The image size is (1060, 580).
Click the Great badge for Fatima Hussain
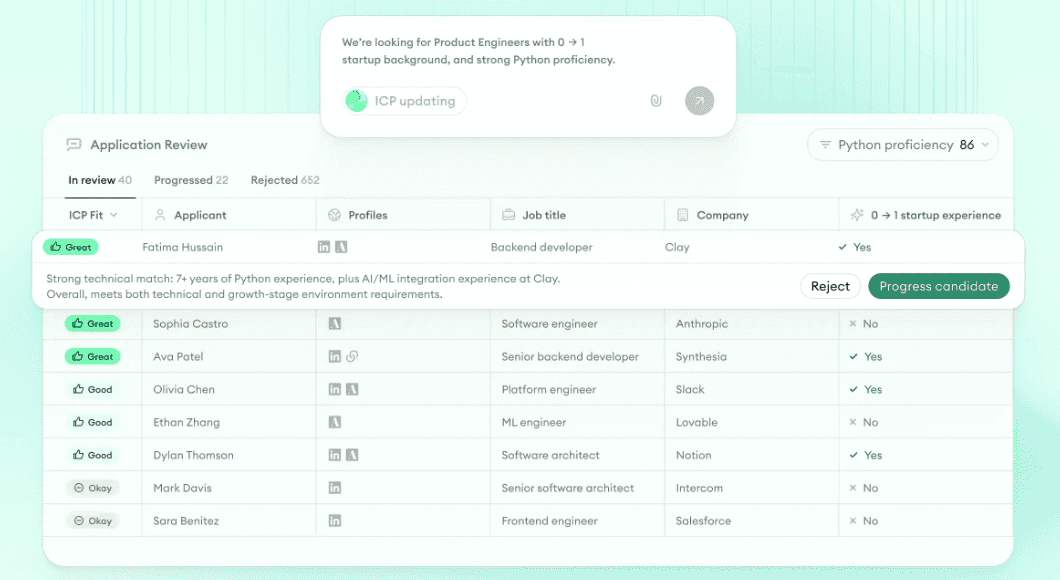(x=71, y=247)
